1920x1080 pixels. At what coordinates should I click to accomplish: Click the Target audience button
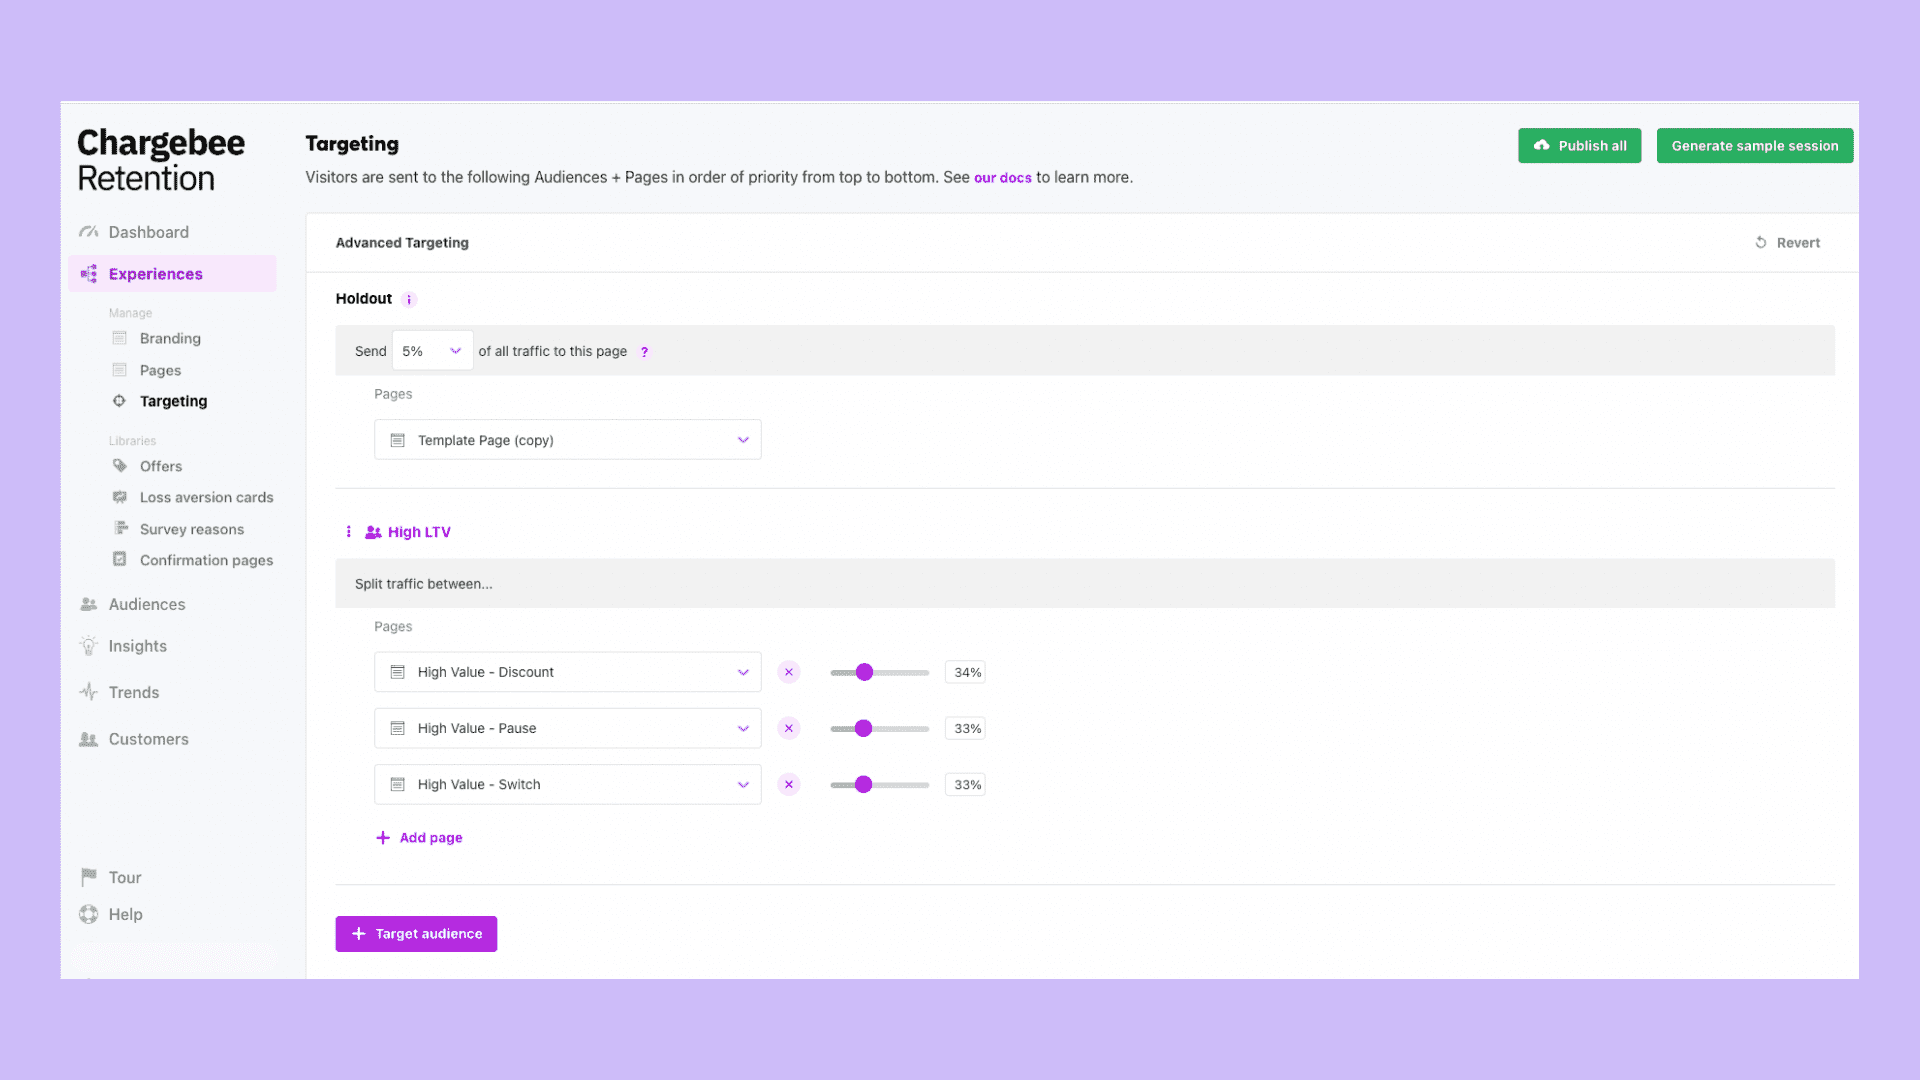415,934
